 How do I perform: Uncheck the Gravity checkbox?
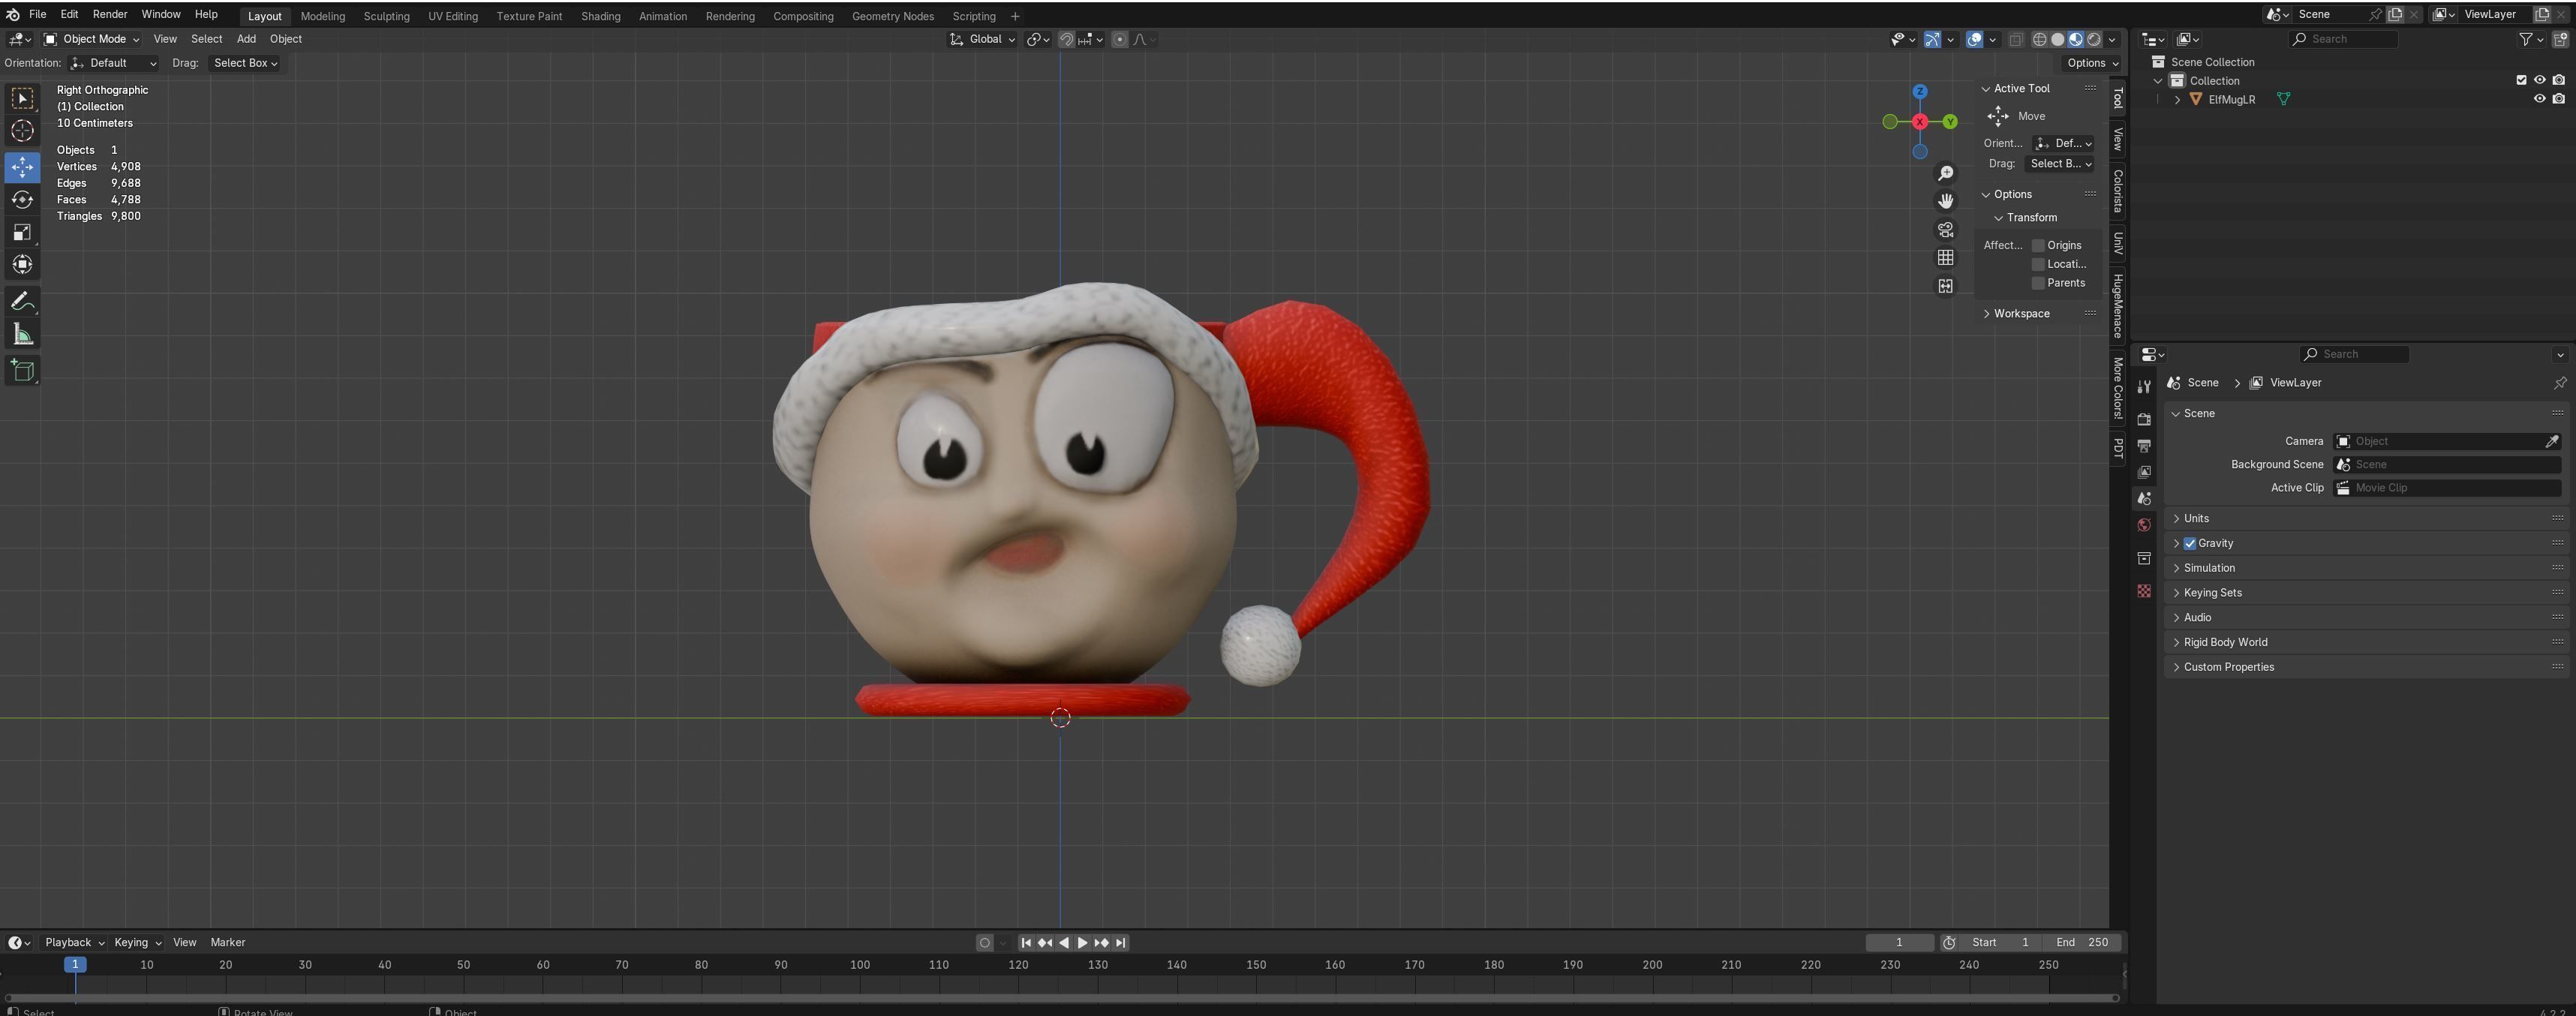(x=2190, y=543)
